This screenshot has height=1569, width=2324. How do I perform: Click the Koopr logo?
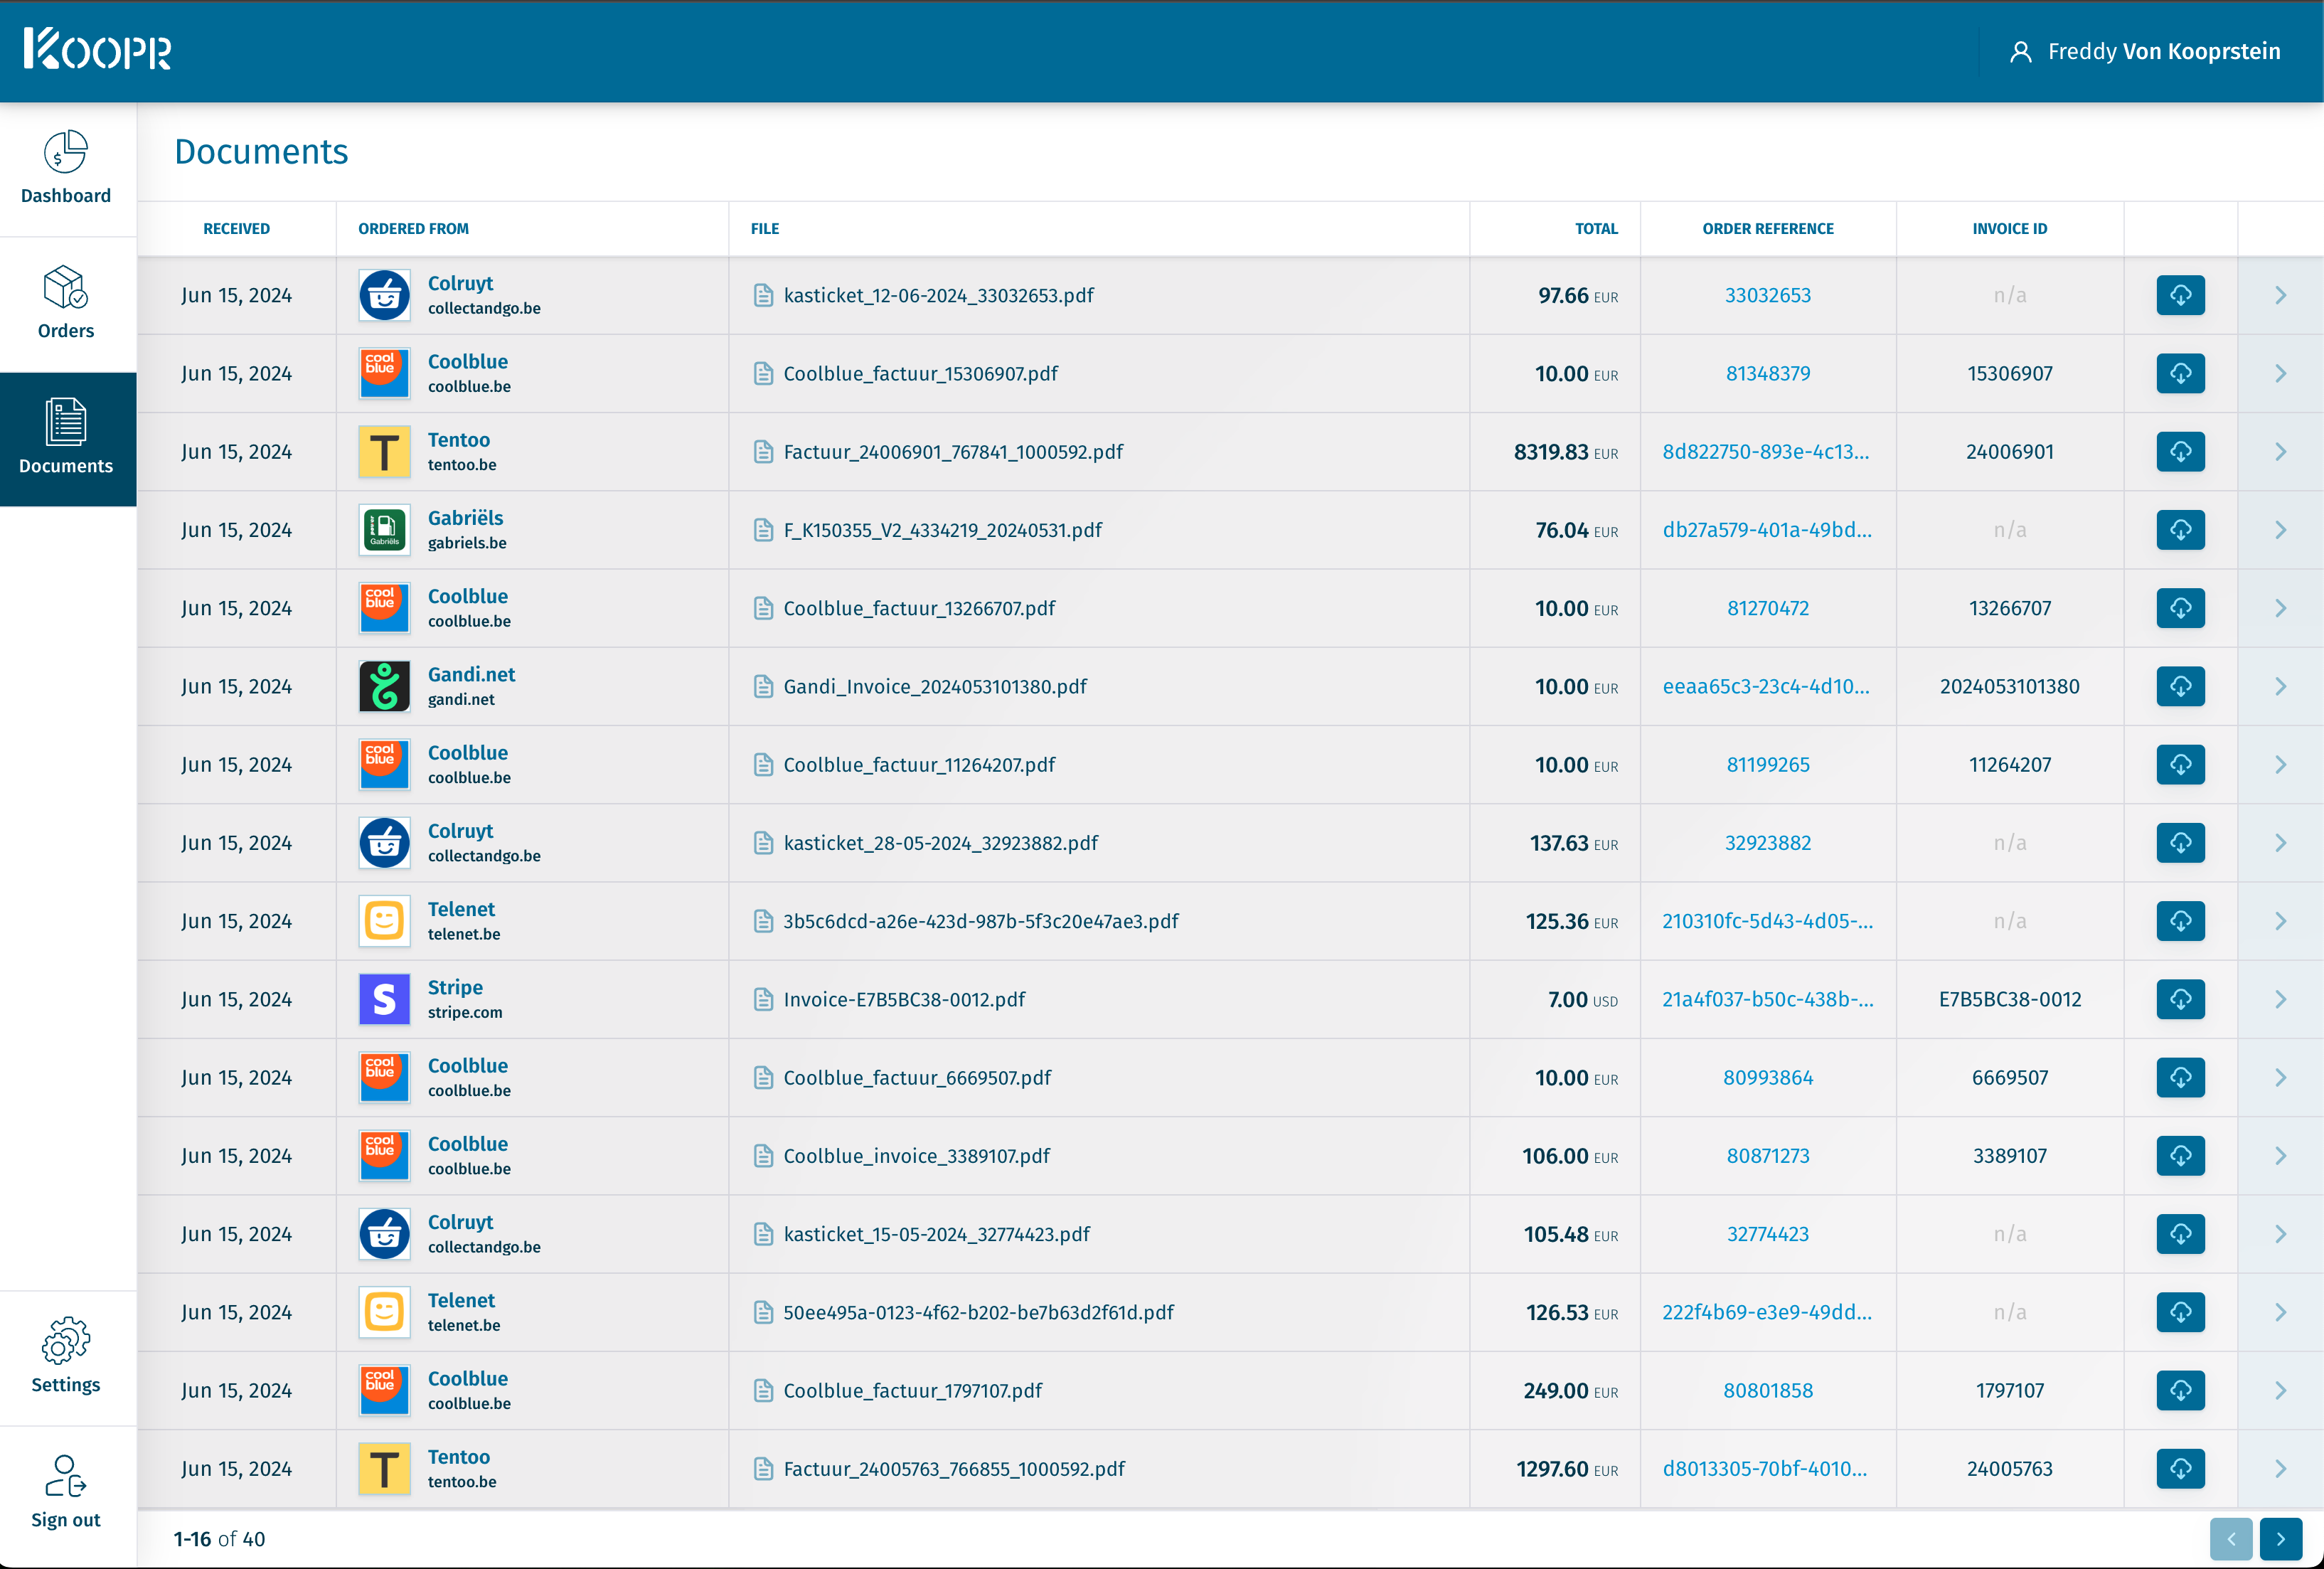[x=98, y=49]
